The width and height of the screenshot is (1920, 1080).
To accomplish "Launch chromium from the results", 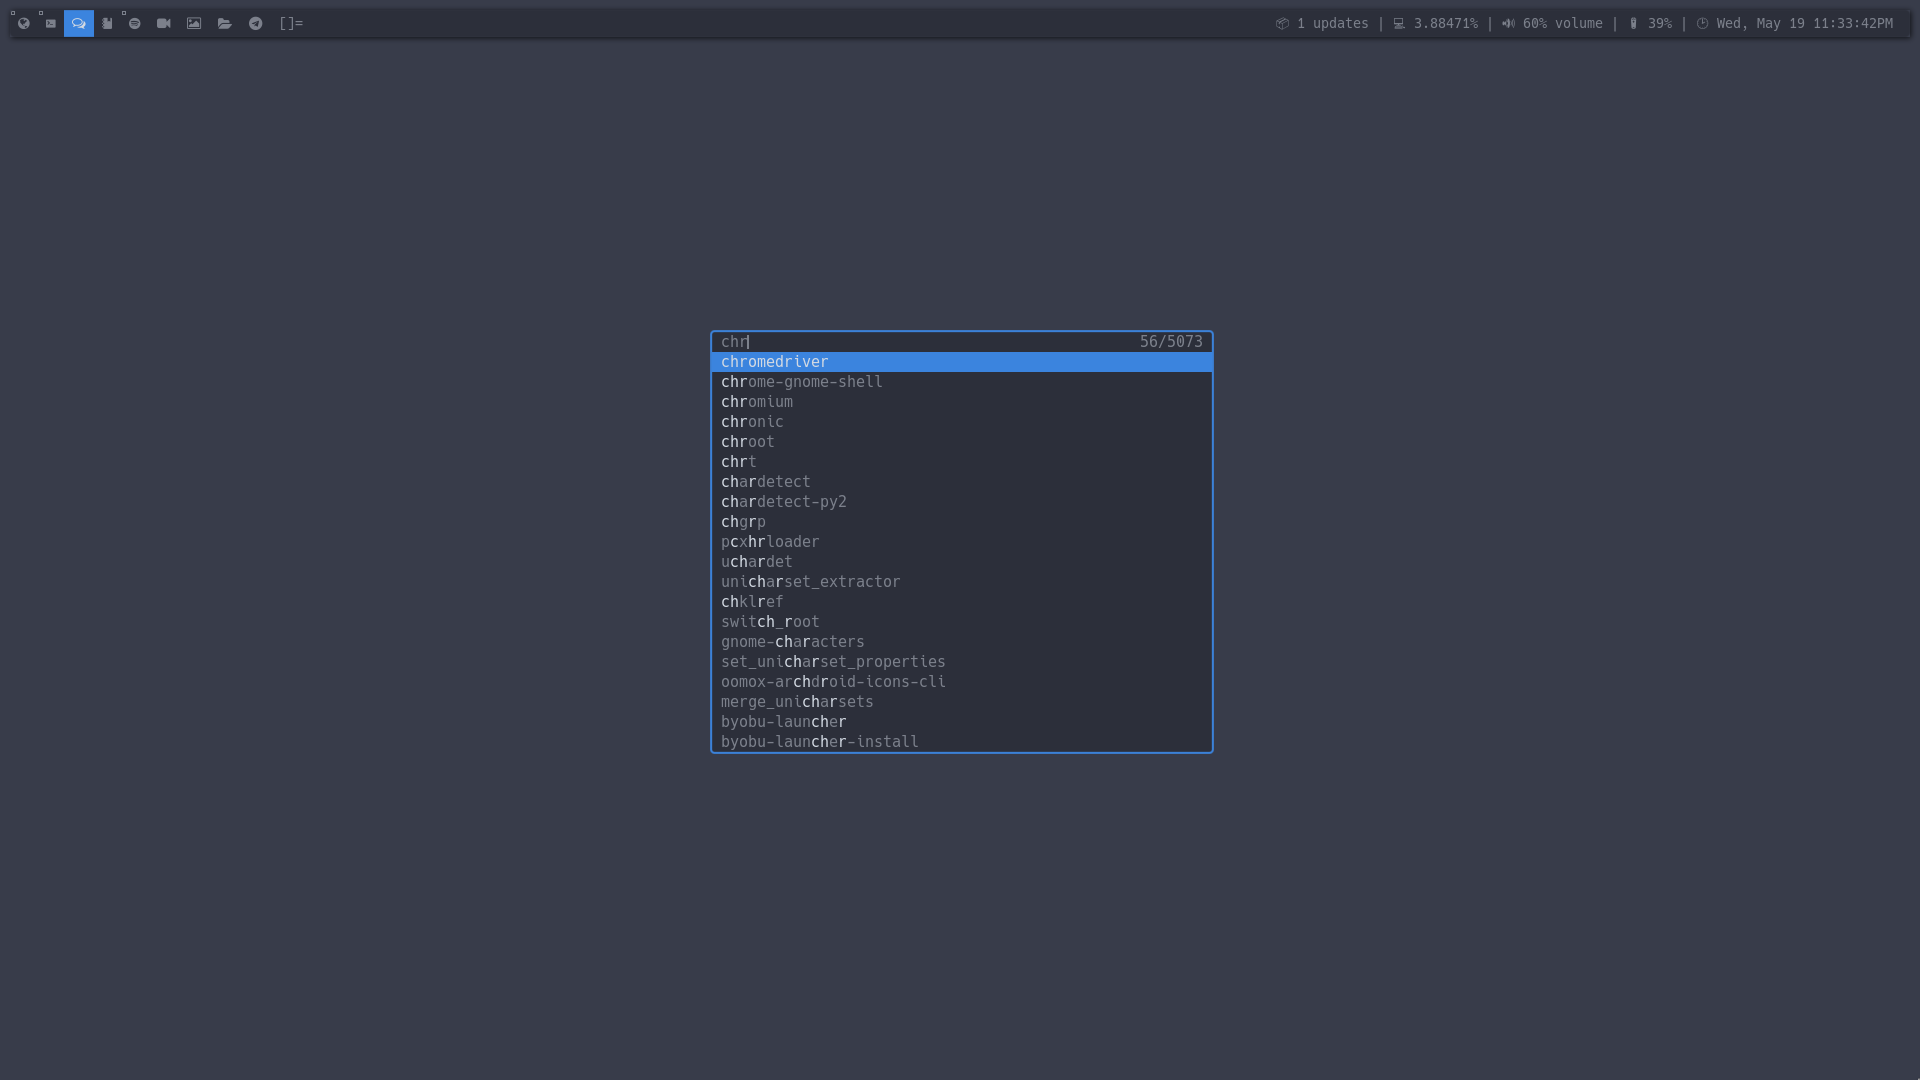I will (x=962, y=402).
